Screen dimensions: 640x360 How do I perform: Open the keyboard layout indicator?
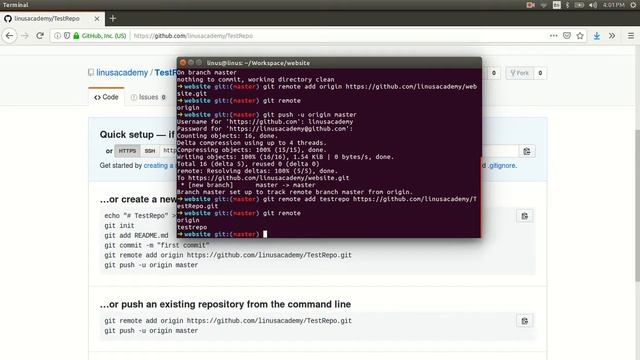click(x=556, y=5)
